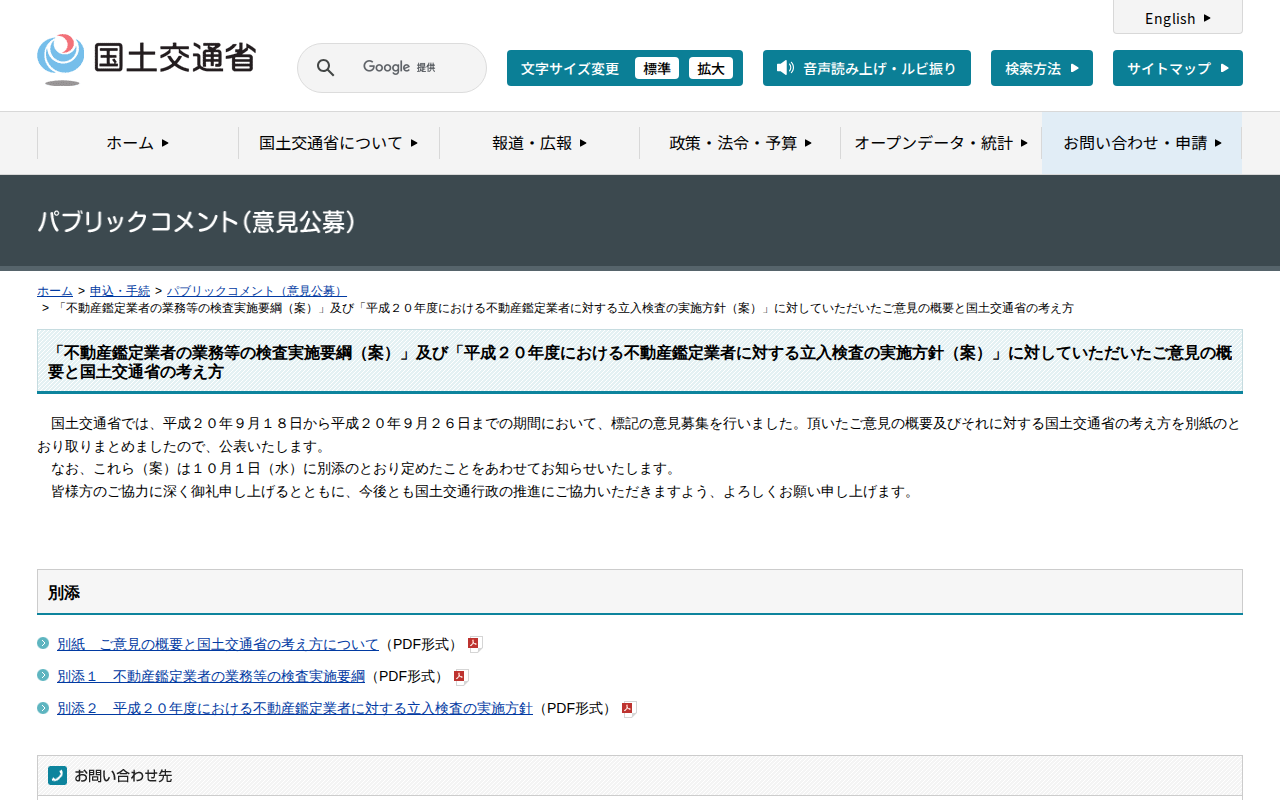Expand お問い合わせ・申請 menu arrow
1280x800 pixels.
pos(1218,143)
